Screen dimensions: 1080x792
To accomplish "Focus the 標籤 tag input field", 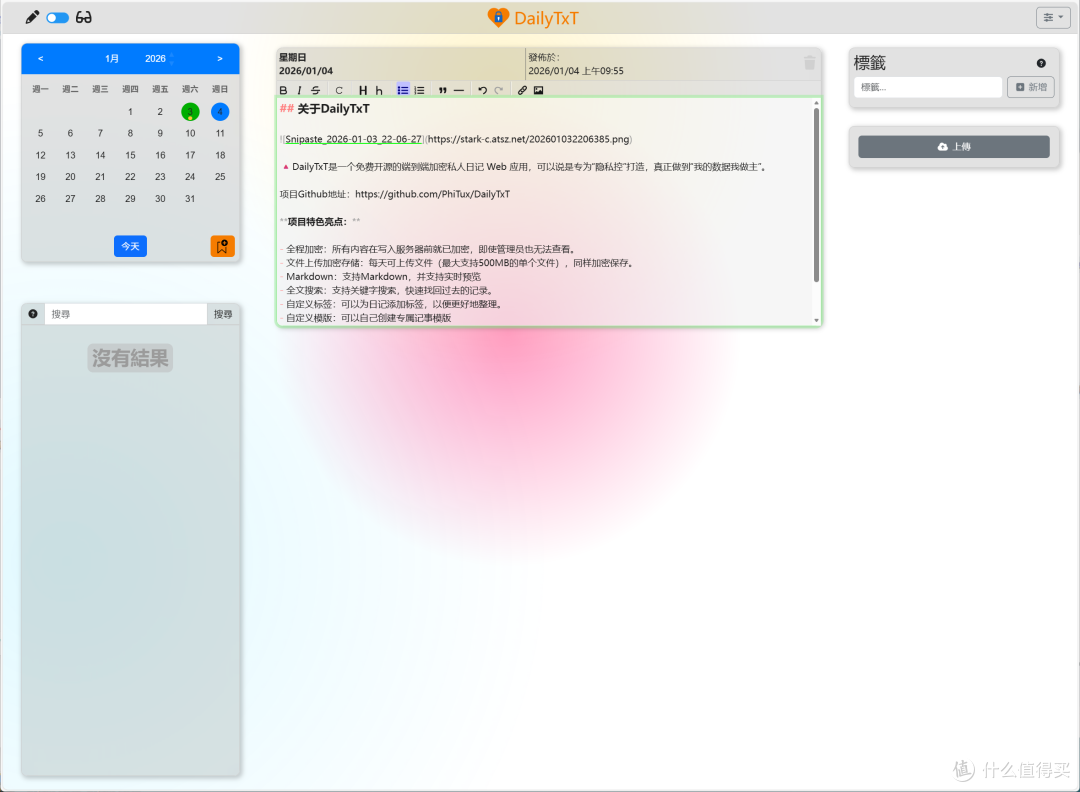I will (x=928, y=87).
